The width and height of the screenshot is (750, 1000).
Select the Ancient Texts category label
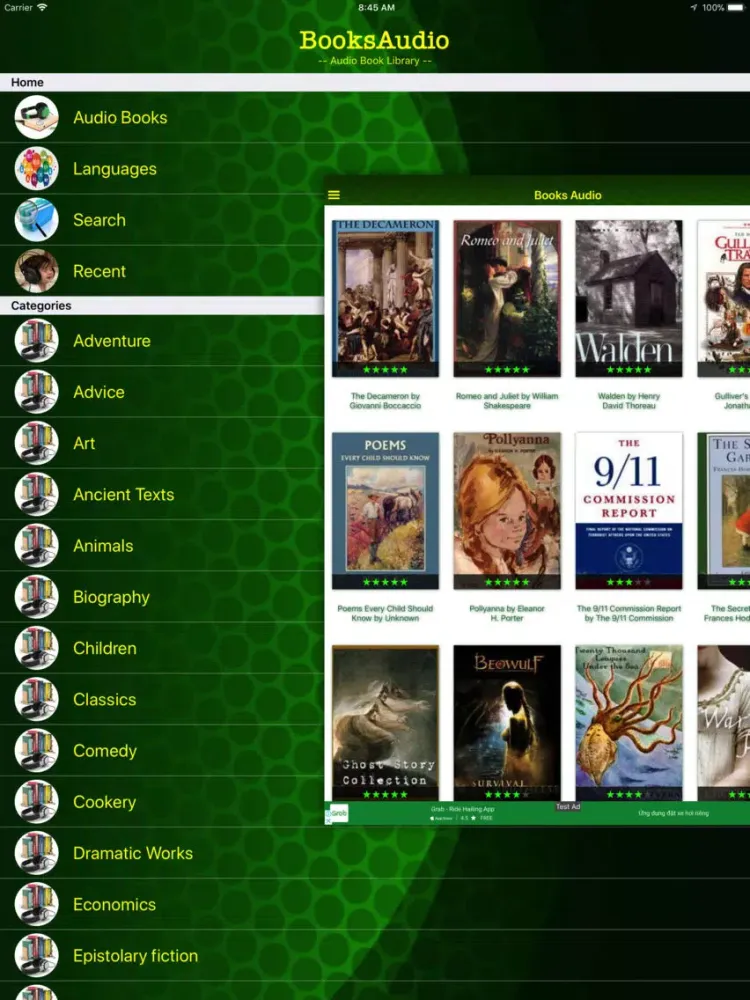click(123, 494)
